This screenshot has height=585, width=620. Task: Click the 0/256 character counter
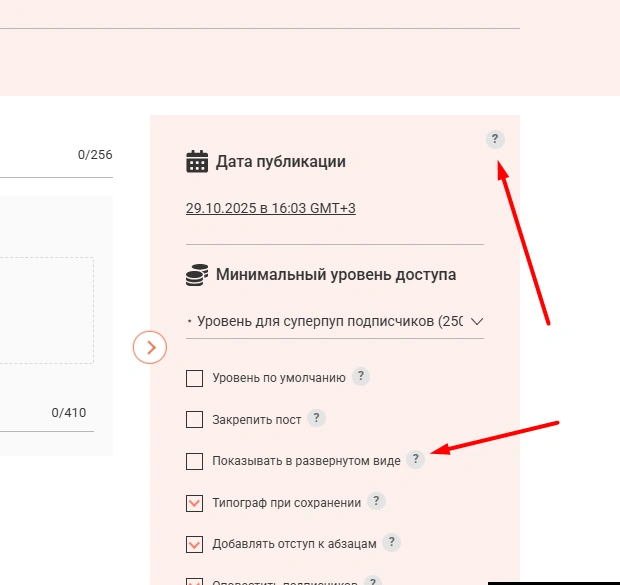(95, 155)
